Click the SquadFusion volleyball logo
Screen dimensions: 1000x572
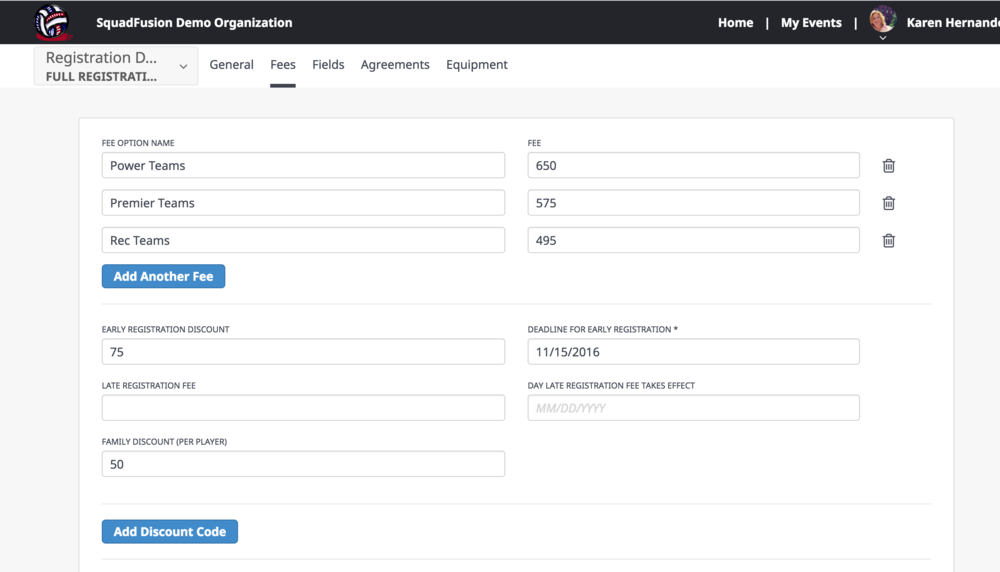click(x=52, y=22)
